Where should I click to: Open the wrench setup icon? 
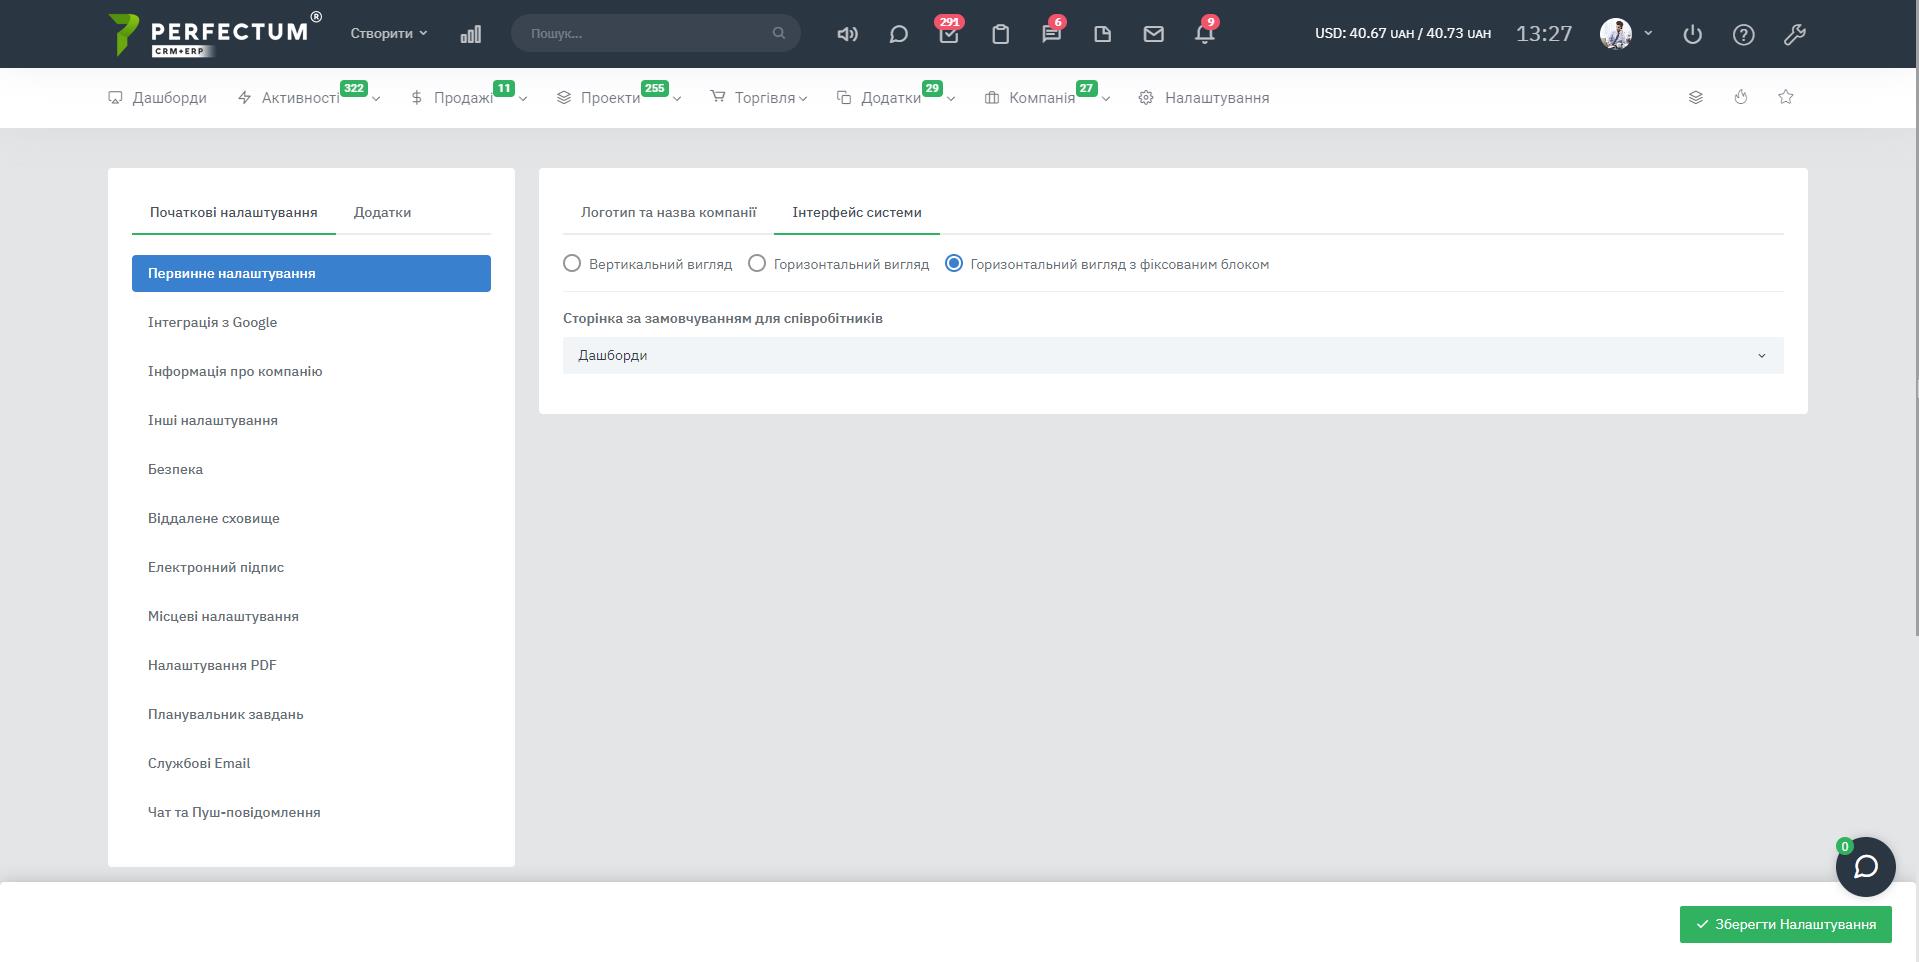tap(1794, 35)
